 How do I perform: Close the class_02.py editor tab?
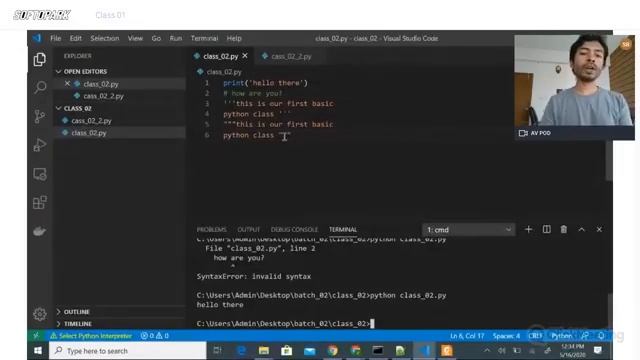245,56
